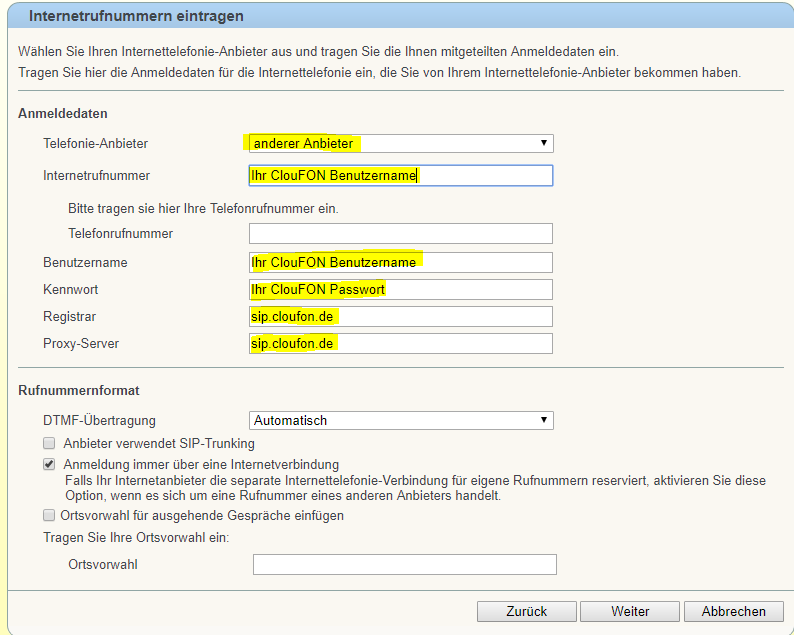Click the Ortsvorwahl für ausgehende Gespräche label
The image size is (794, 635).
click(202, 515)
